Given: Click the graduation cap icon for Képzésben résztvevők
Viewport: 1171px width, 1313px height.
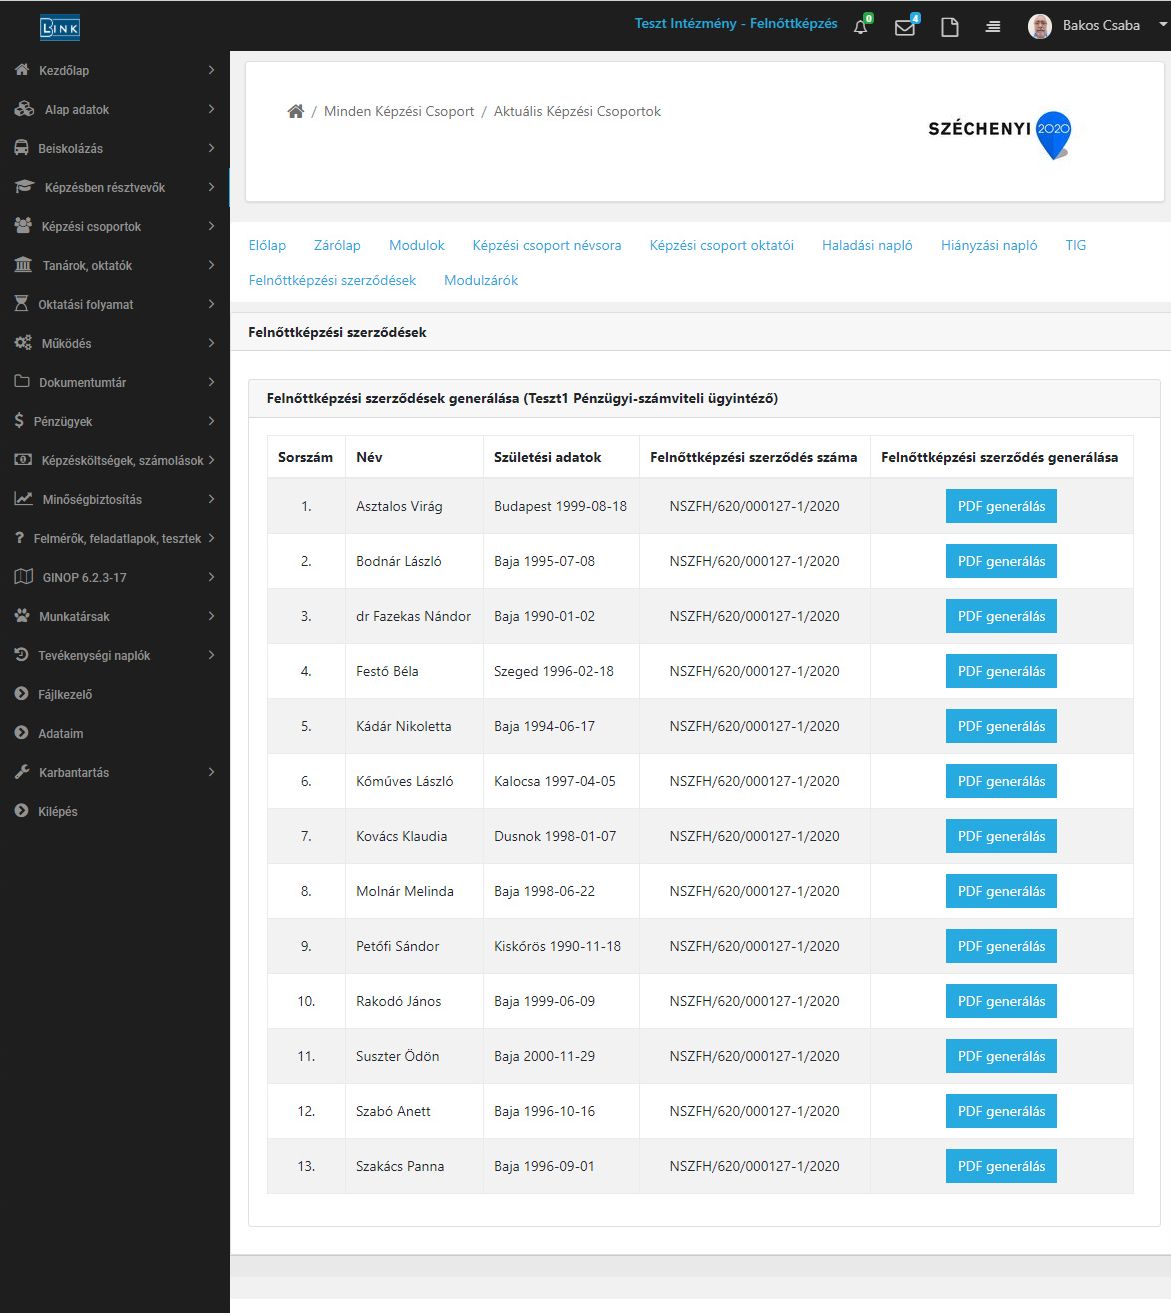Looking at the screenshot, I should click(x=24, y=187).
